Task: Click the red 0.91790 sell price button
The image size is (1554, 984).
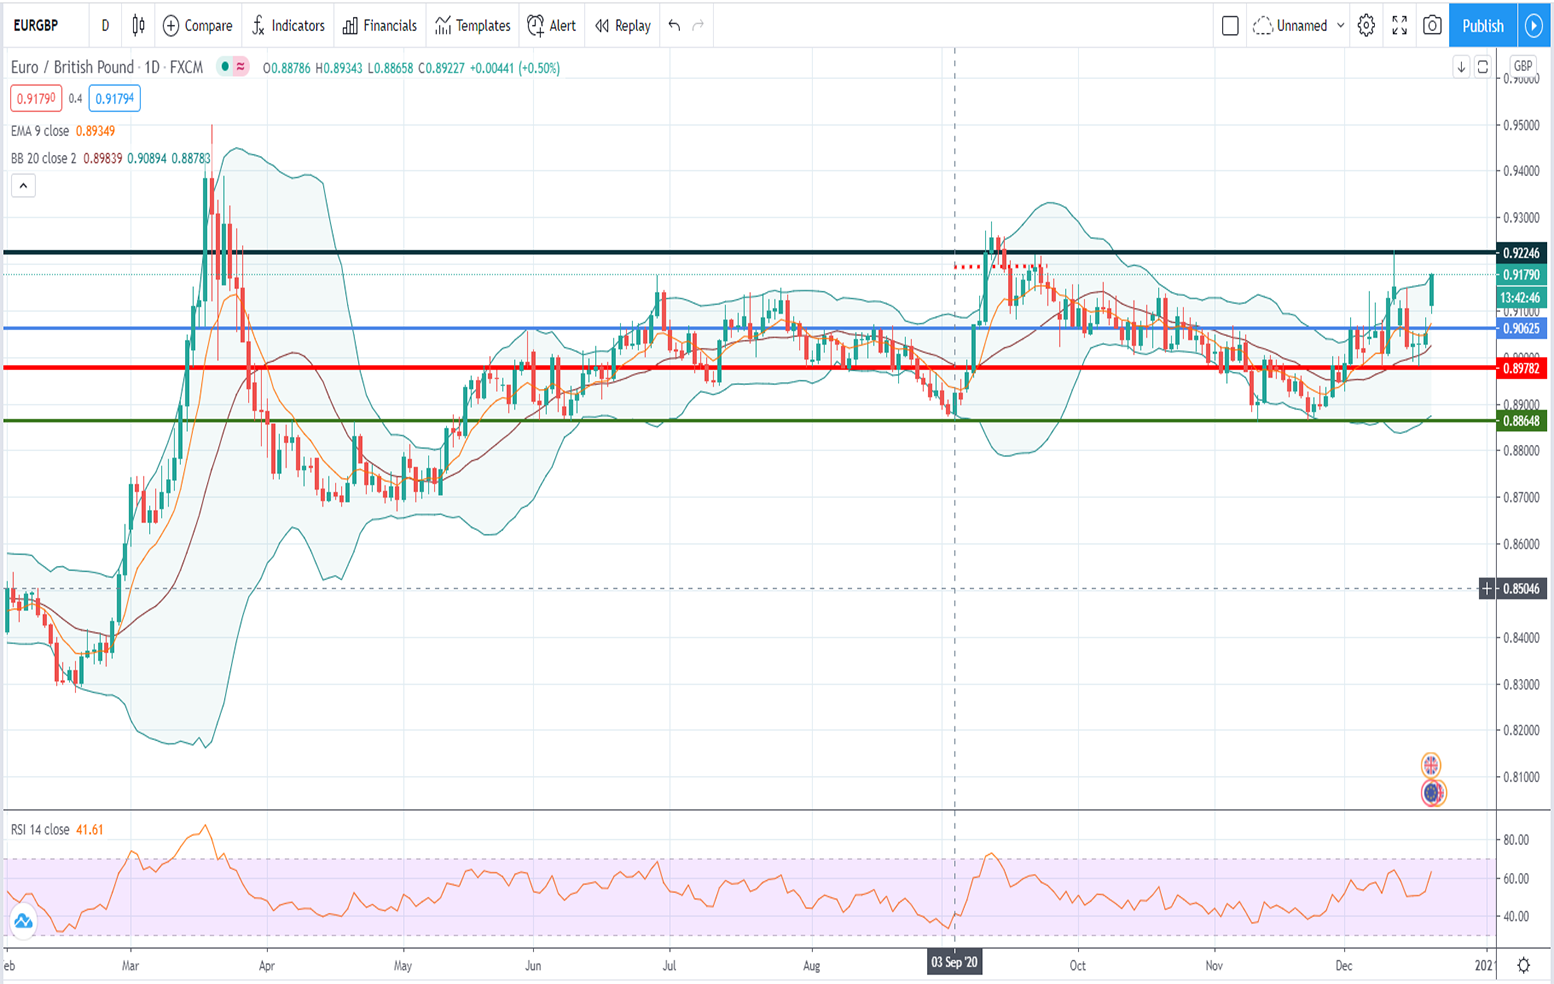Action: click(x=36, y=98)
